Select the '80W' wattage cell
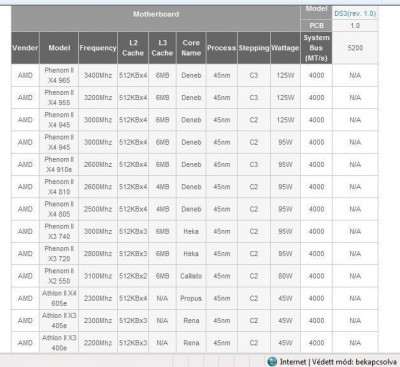The image size is (400, 367). (285, 276)
